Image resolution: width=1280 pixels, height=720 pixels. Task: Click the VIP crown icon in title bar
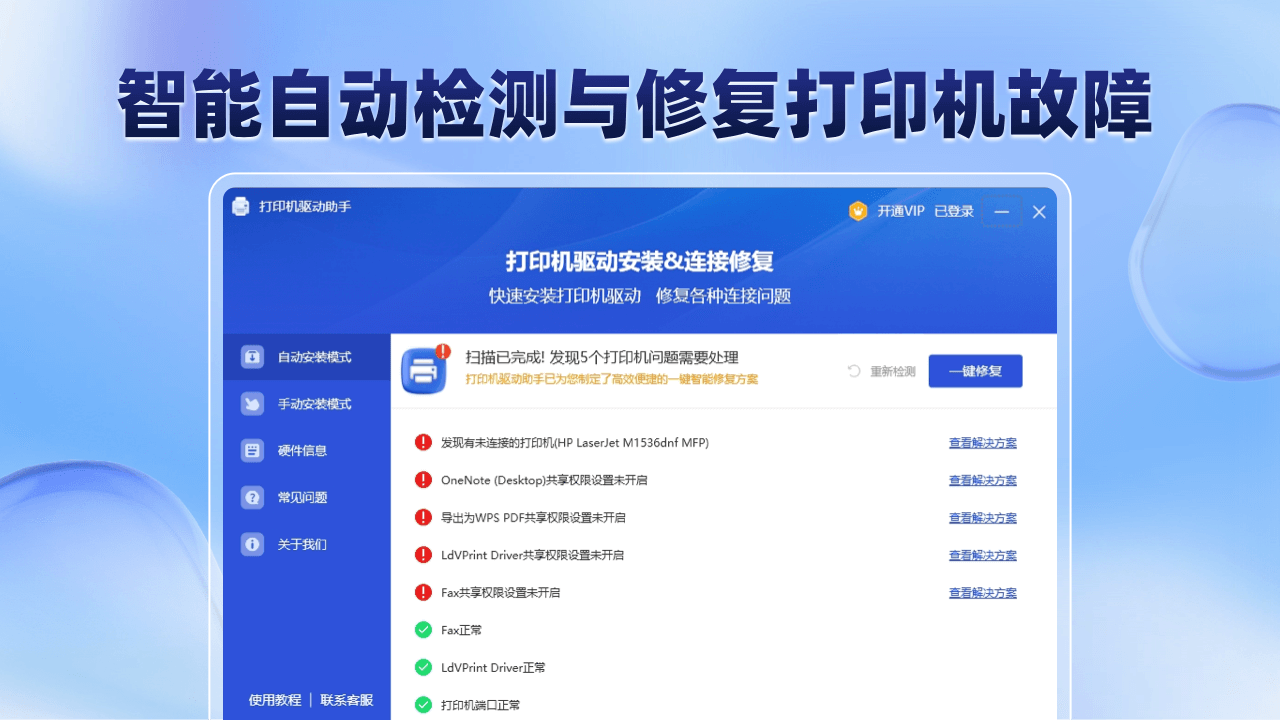[x=858, y=211]
